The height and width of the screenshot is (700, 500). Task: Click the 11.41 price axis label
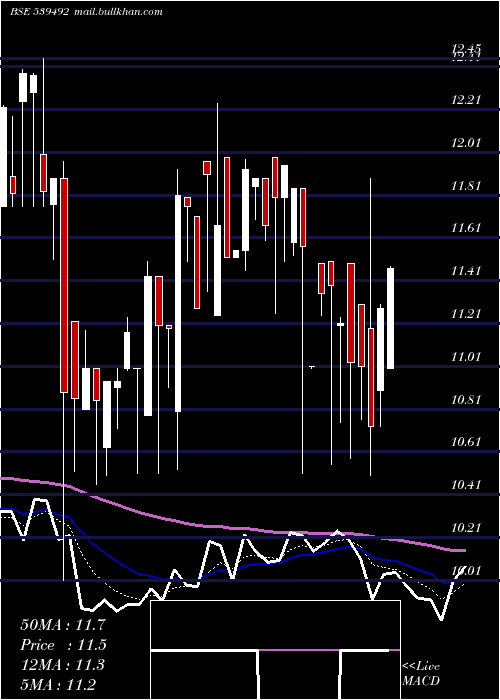[467, 271]
